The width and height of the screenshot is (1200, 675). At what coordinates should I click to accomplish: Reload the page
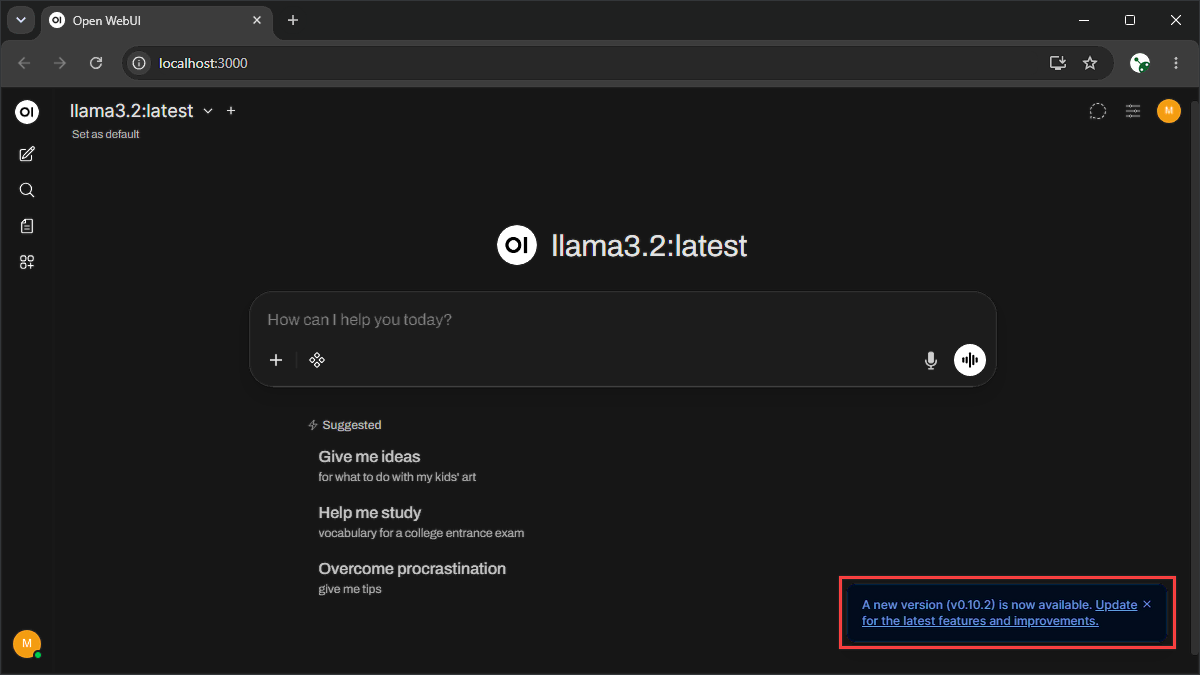tap(96, 63)
